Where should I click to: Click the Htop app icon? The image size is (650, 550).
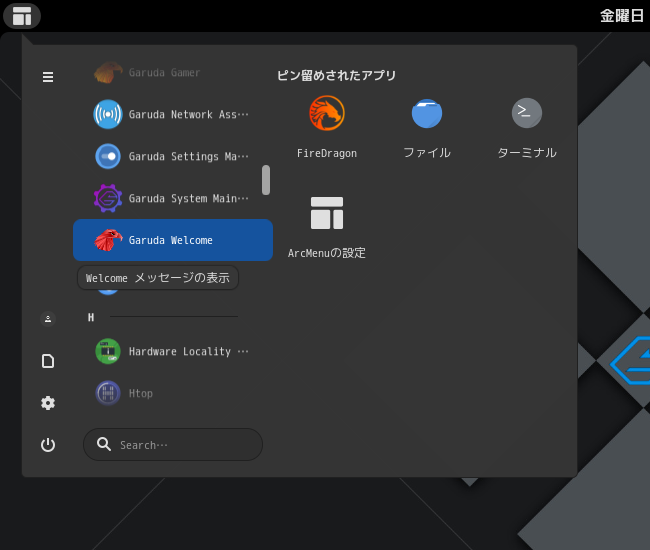(108, 393)
